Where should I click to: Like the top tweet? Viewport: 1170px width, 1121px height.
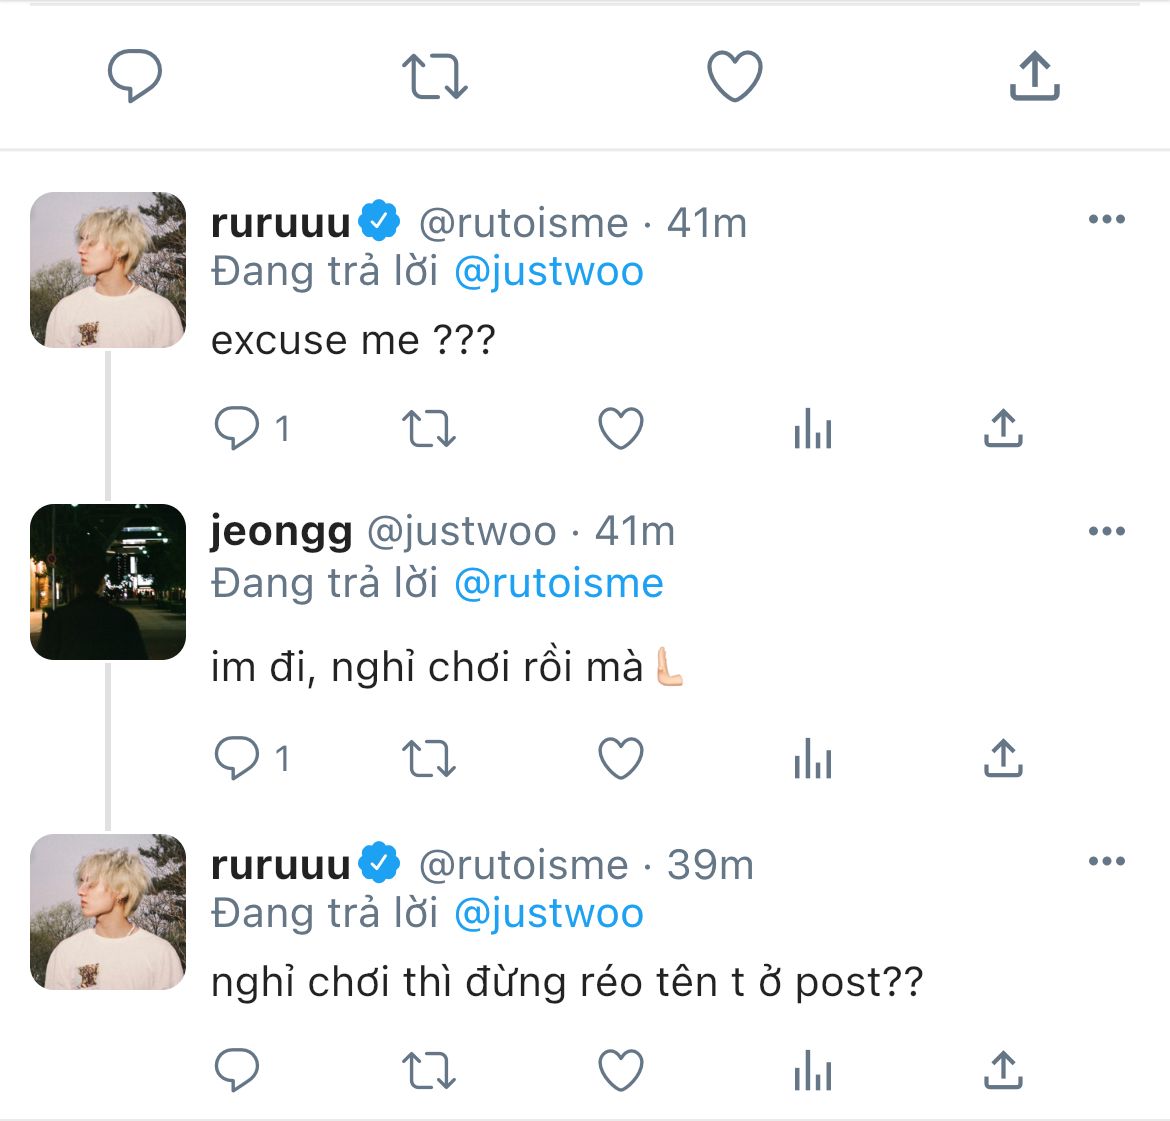tap(734, 75)
